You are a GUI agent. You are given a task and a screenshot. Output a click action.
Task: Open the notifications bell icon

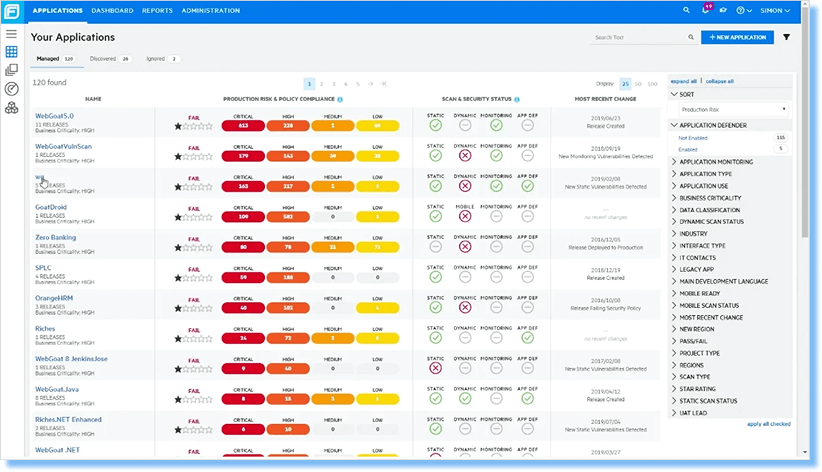(x=705, y=10)
